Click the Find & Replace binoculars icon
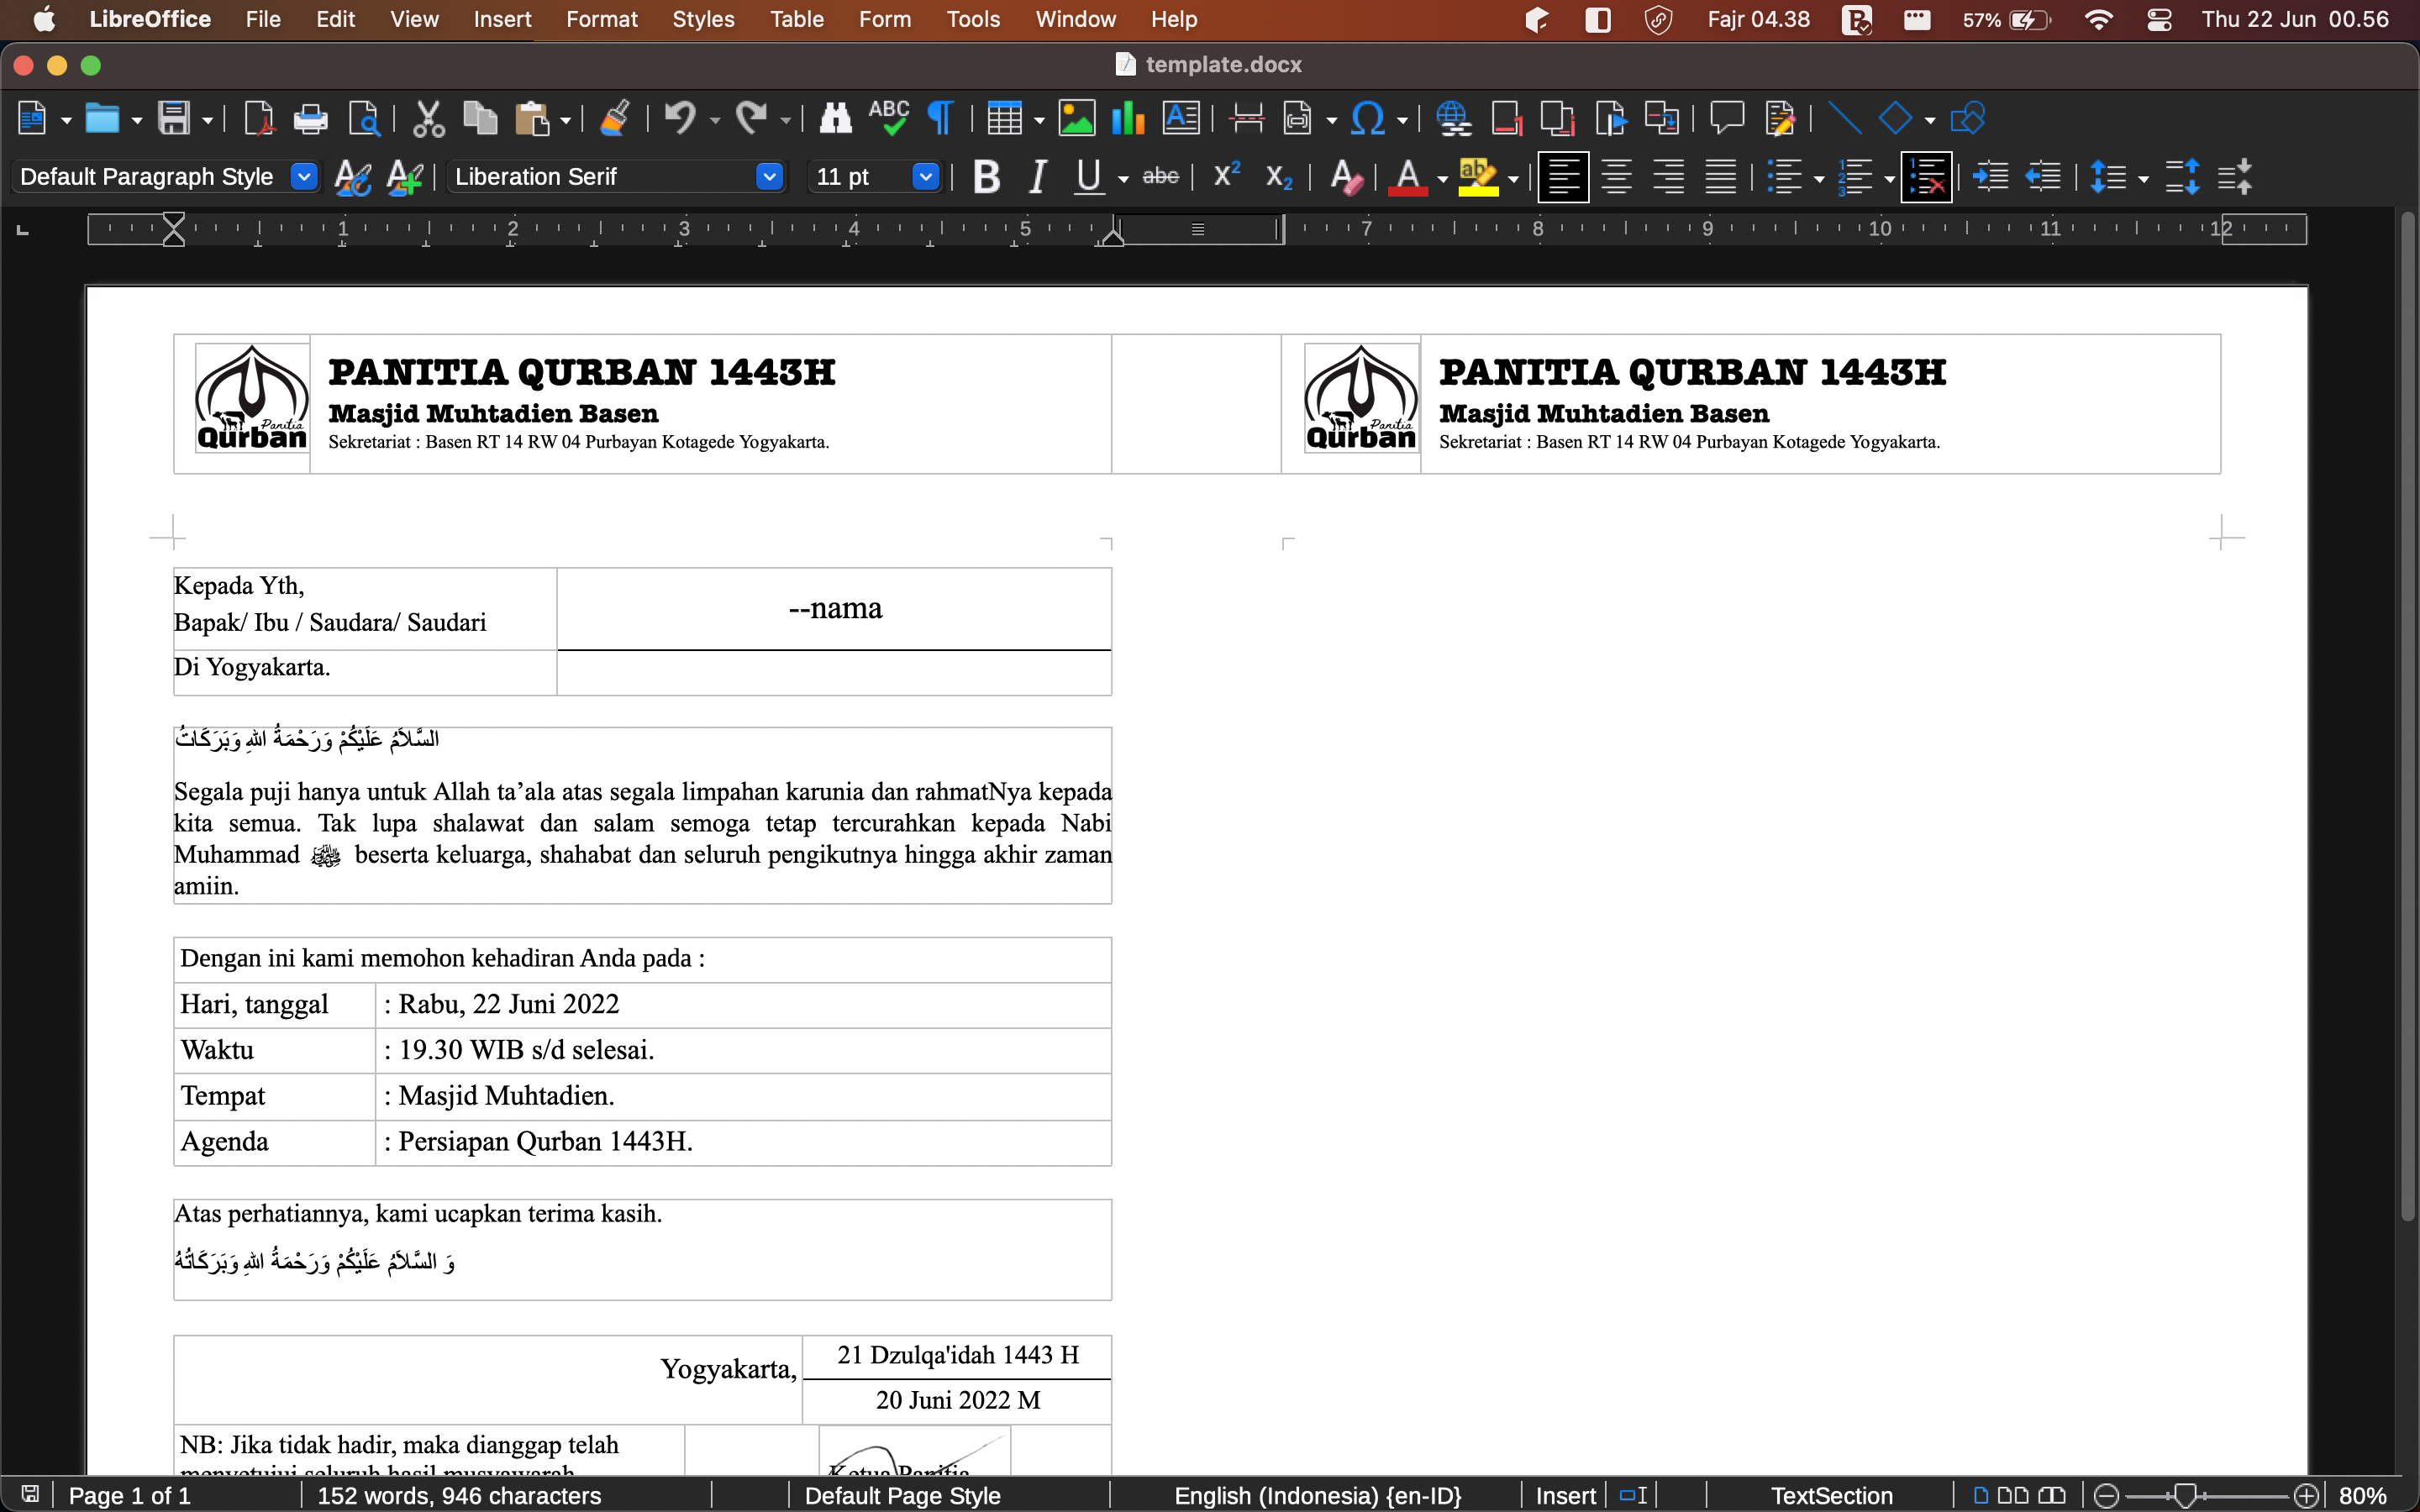Viewport: 2420px width, 1512px height. click(x=835, y=119)
